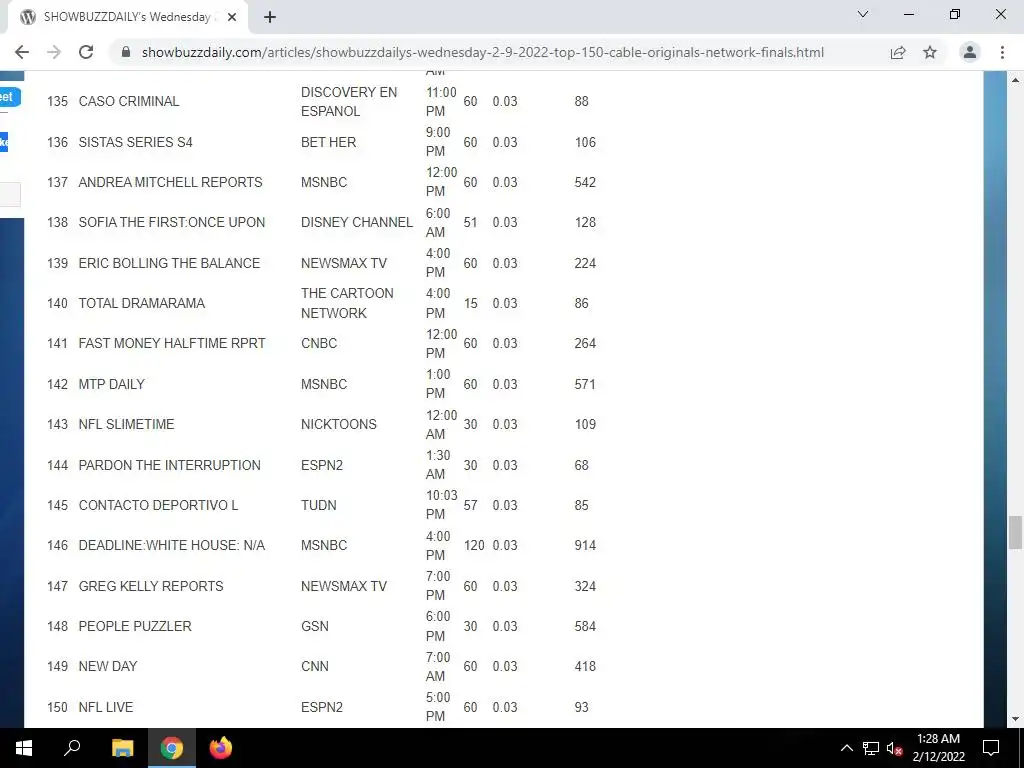Click rank number 150
The image size is (1024, 768).
[57, 707]
